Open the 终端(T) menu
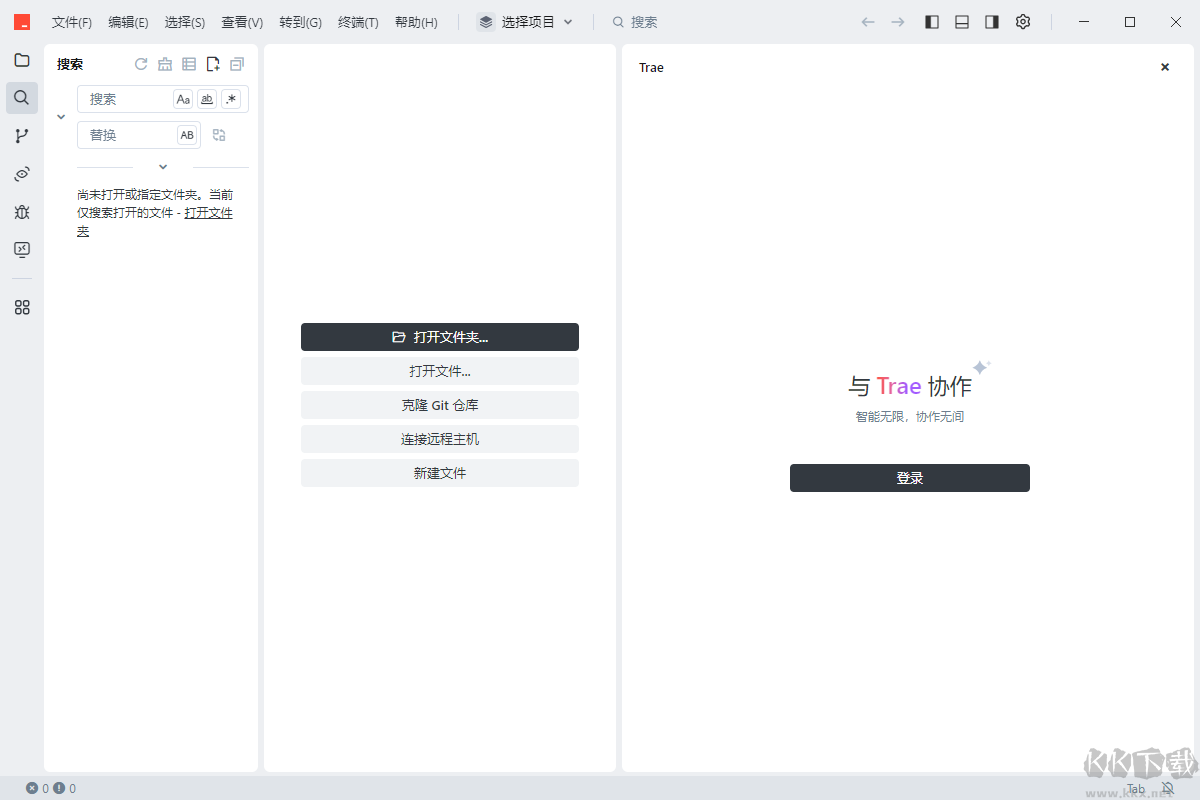Image resolution: width=1200 pixels, height=800 pixels. tap(358, 22)
